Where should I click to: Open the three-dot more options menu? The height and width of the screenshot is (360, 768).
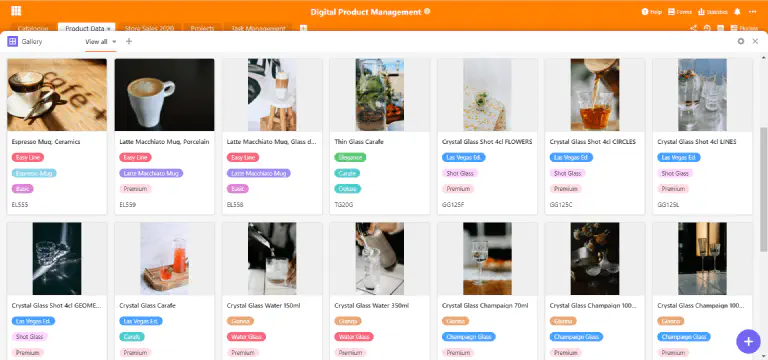753,12
